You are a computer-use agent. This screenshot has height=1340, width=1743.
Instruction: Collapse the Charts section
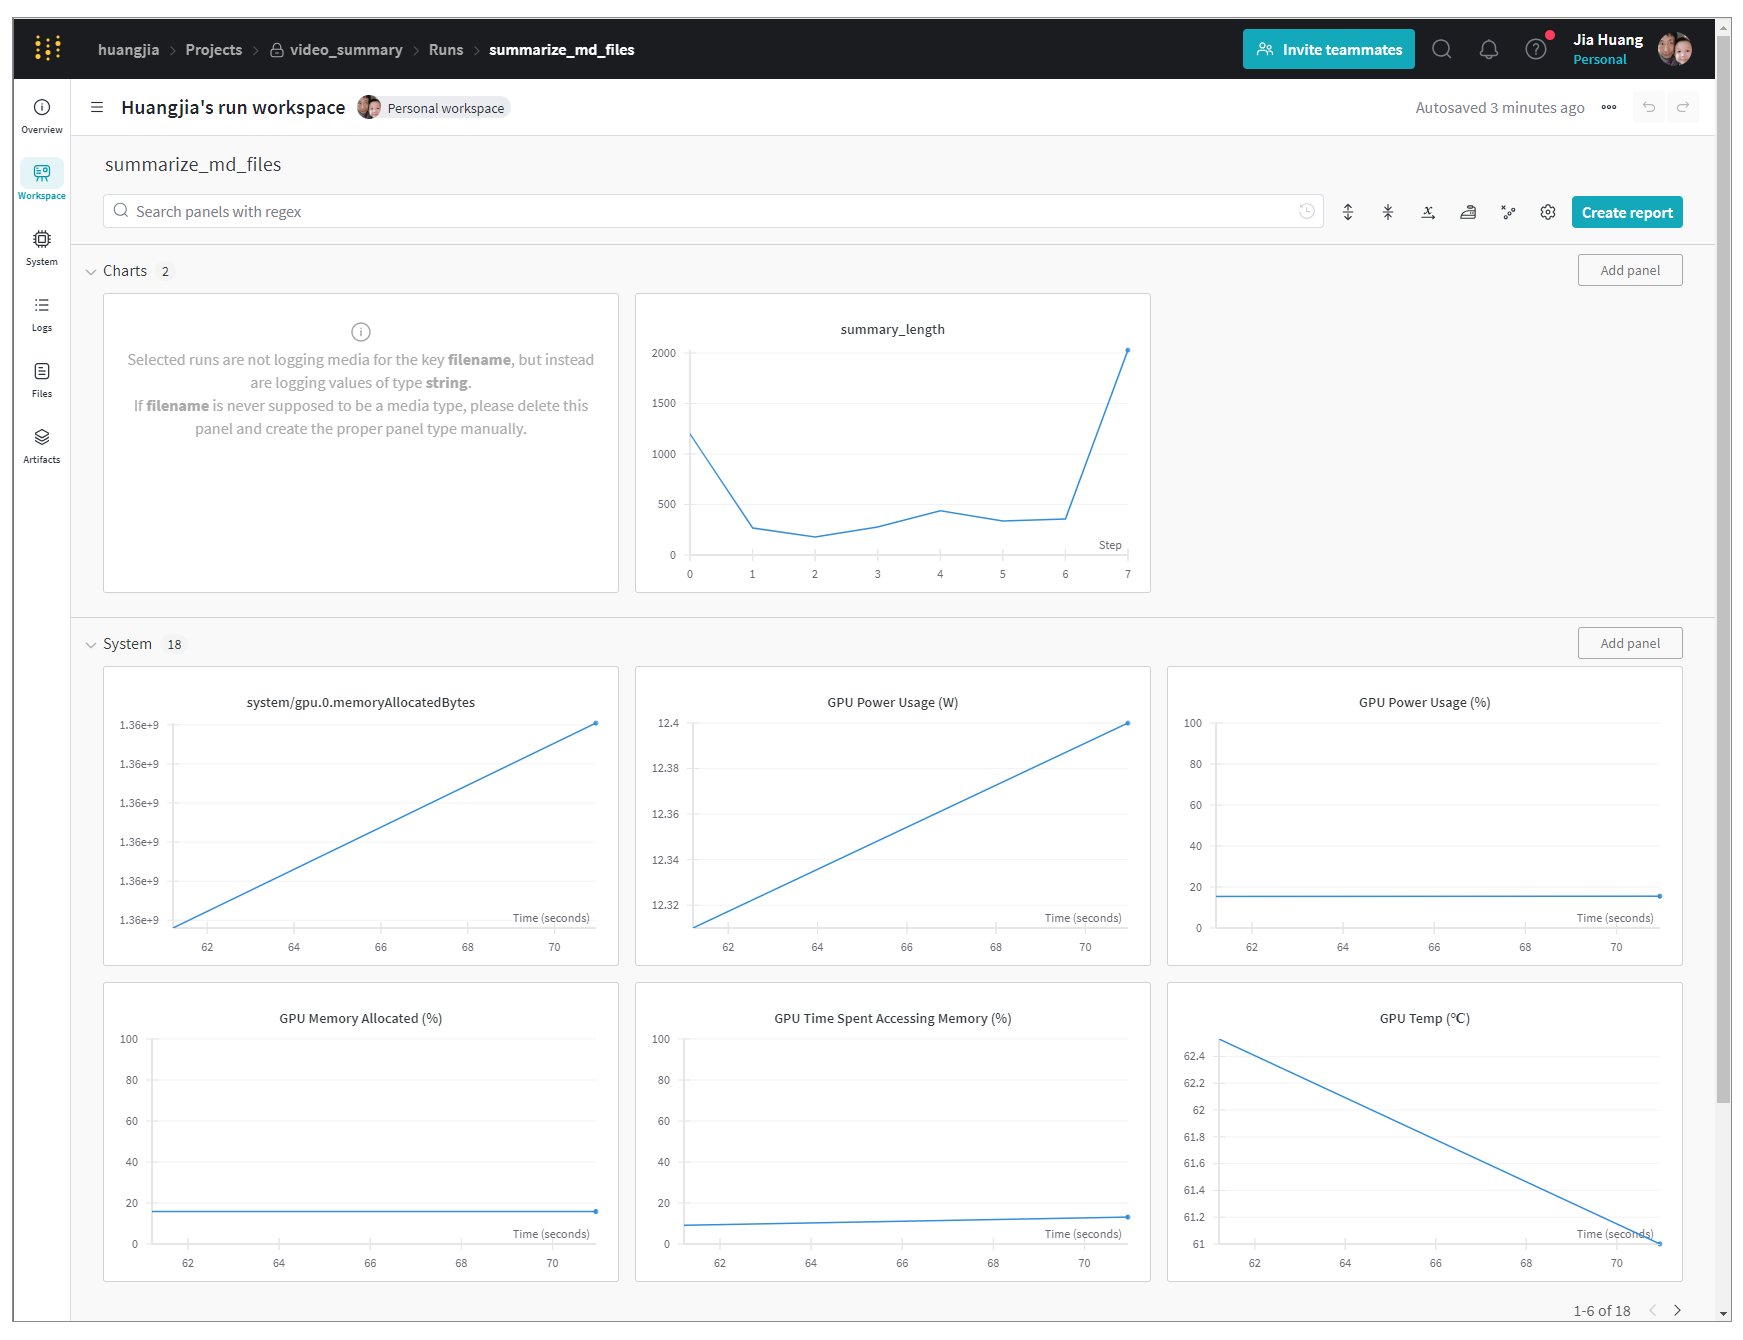point(91,272)
